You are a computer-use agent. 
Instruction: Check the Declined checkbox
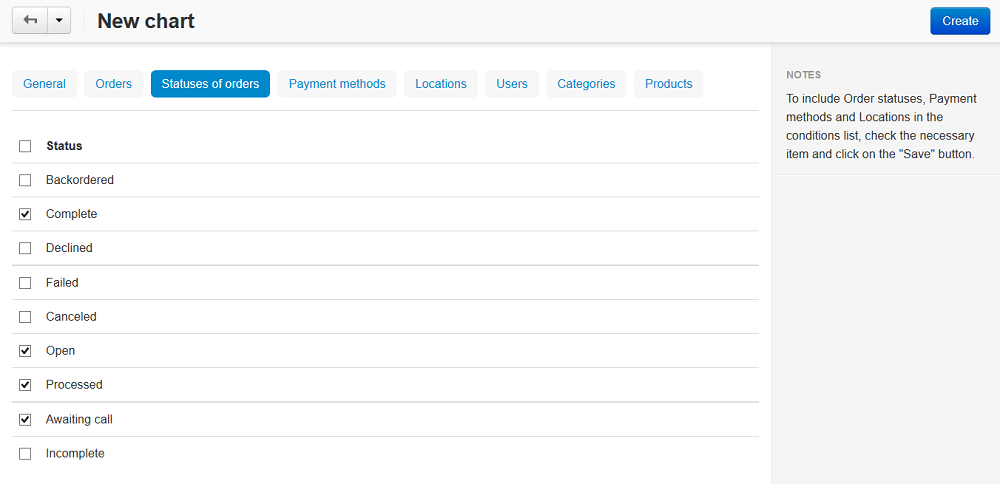pos(25,248)
